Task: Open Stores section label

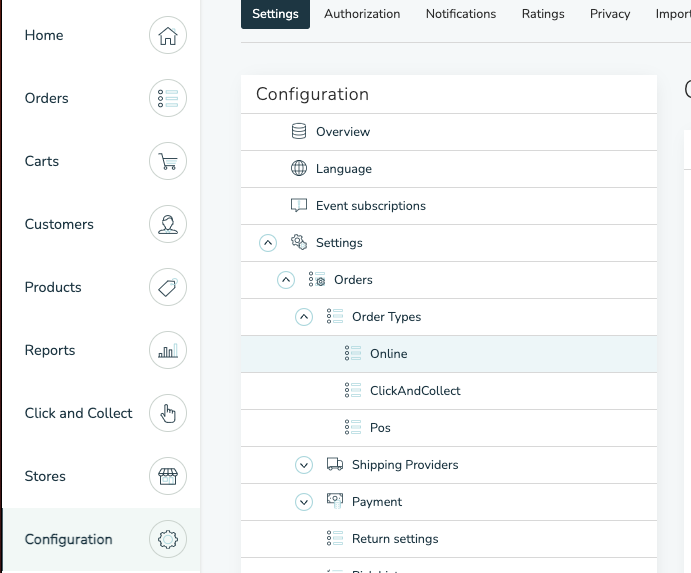Action: click(x=45, y=476)
